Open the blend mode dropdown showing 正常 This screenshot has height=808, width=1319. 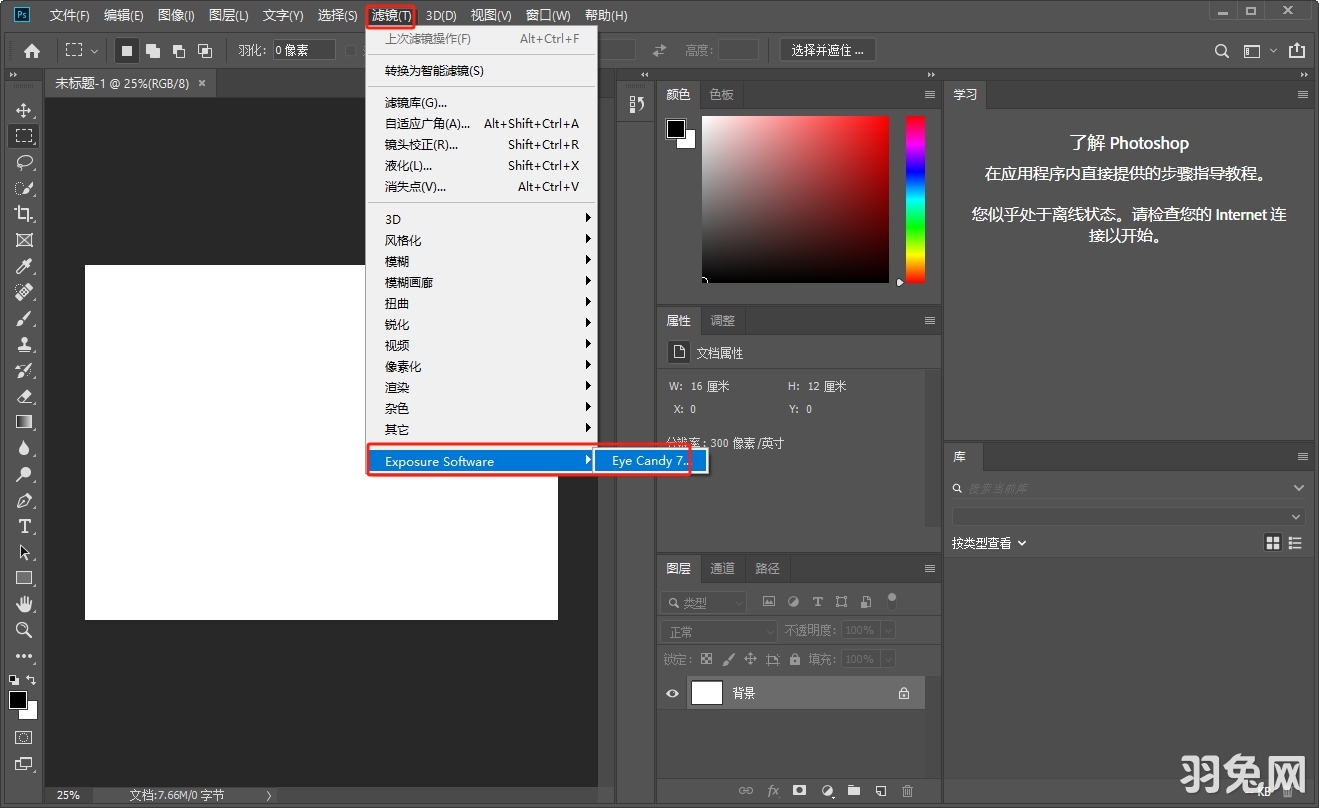tap(717, 630)
